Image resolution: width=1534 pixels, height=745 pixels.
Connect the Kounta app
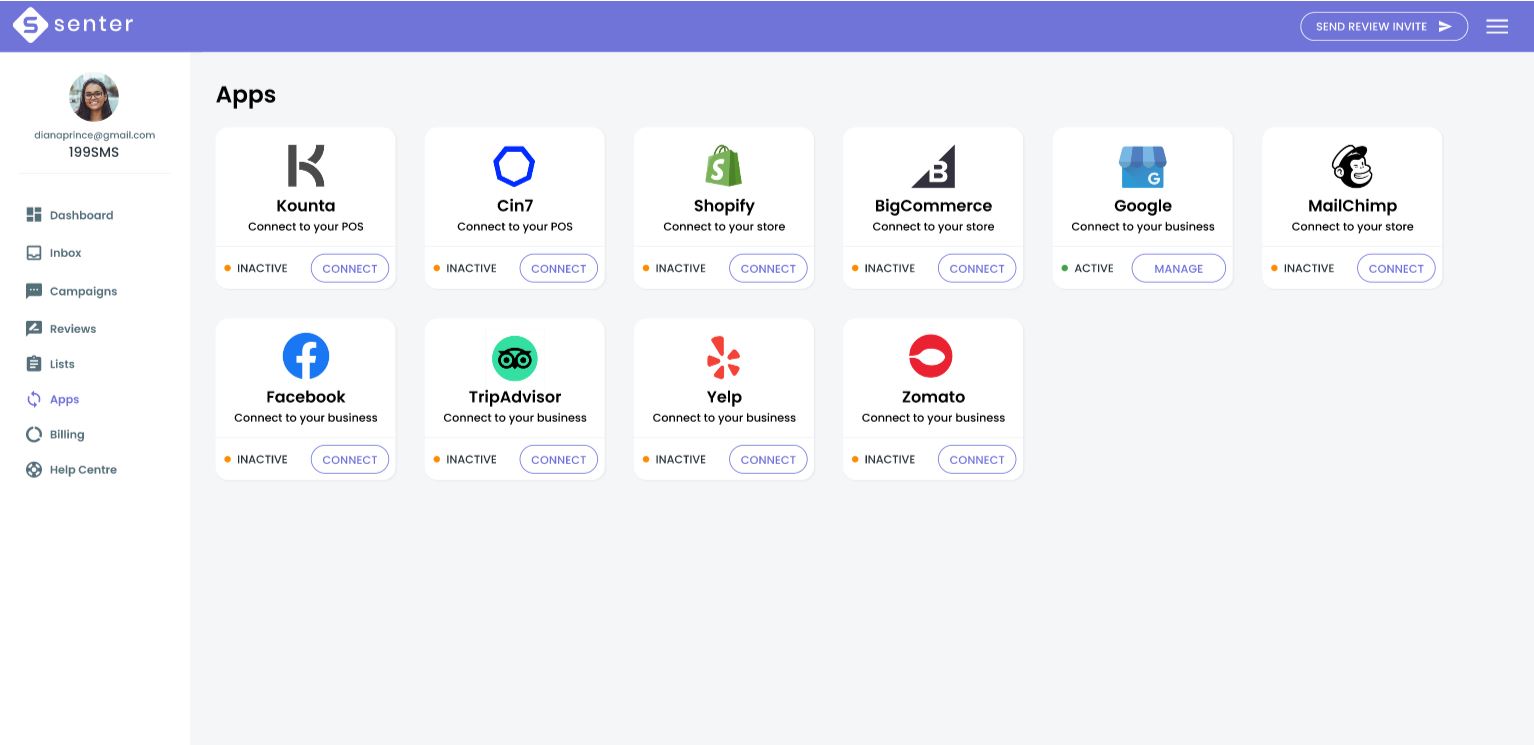tap(350, 268)
